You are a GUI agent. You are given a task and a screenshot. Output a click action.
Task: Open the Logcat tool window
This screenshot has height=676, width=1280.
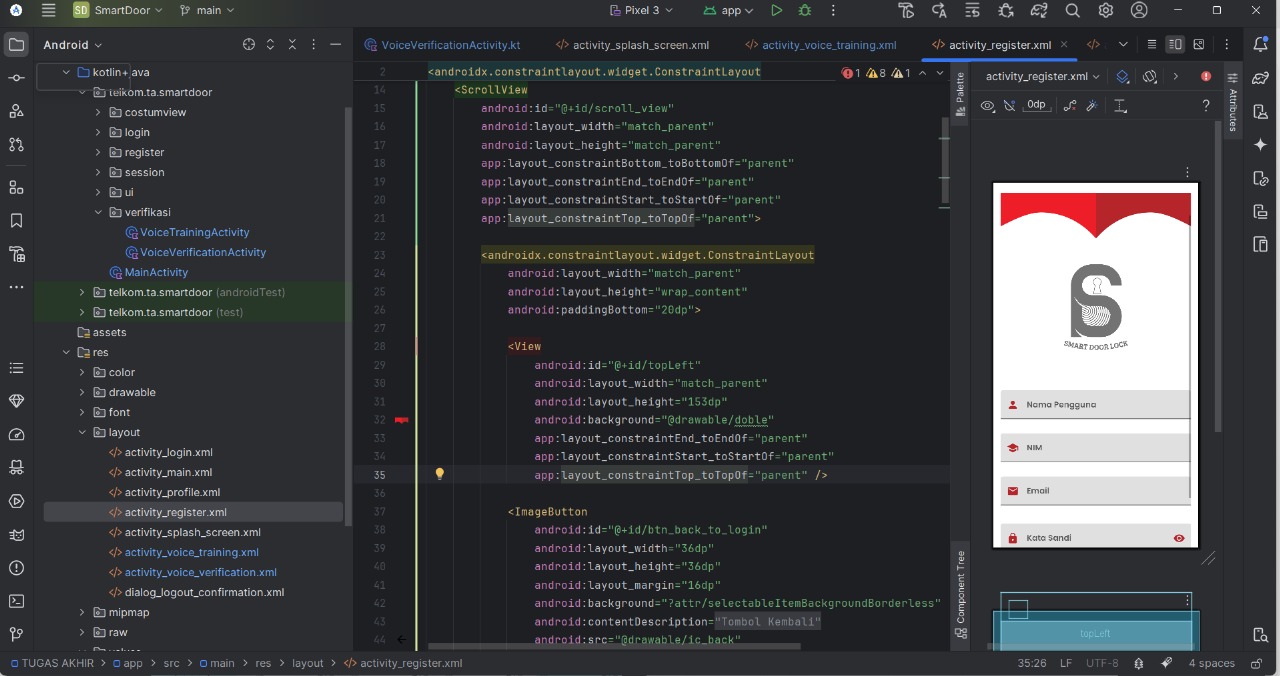tap(16, 534)
